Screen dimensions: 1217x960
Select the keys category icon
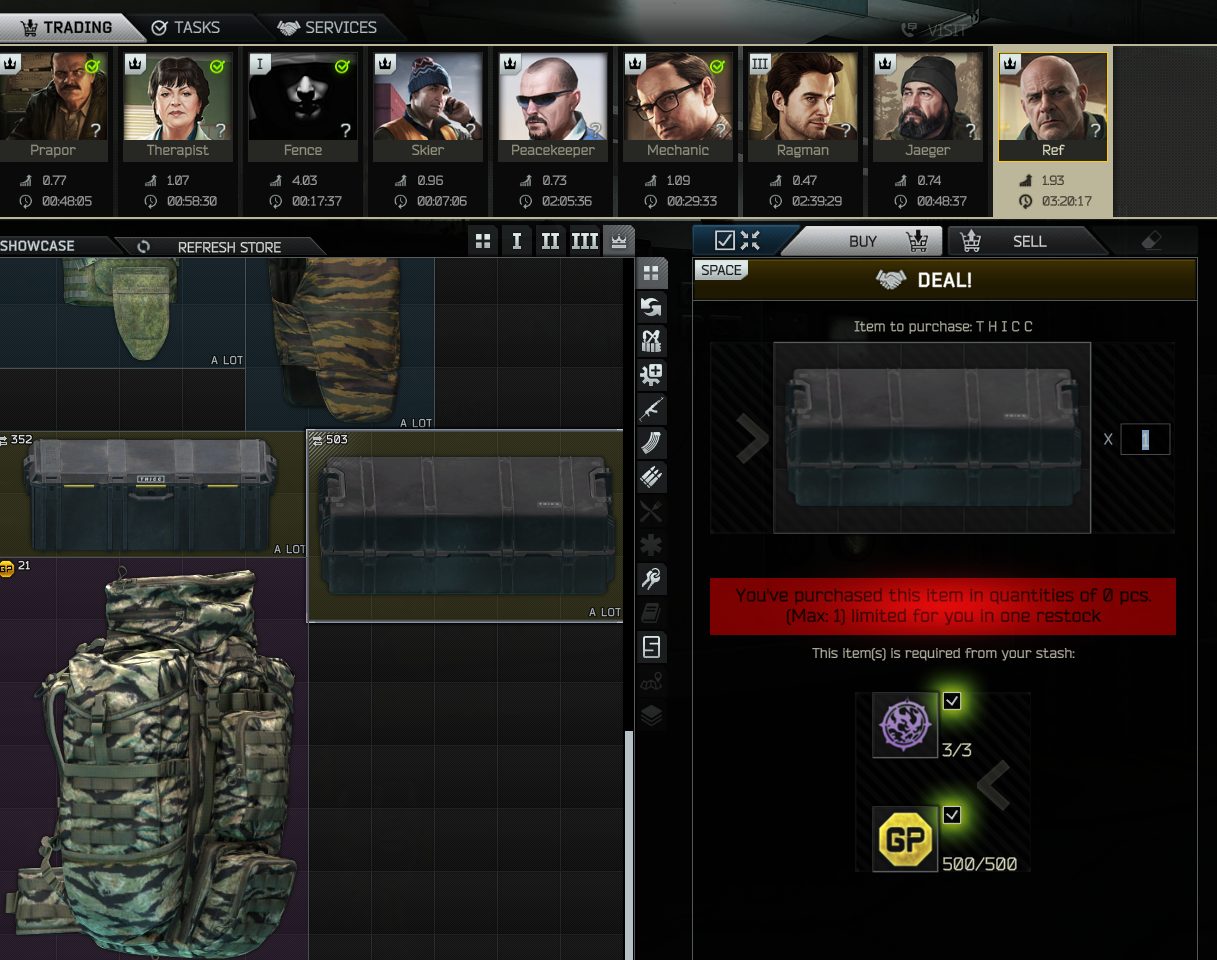652,579
